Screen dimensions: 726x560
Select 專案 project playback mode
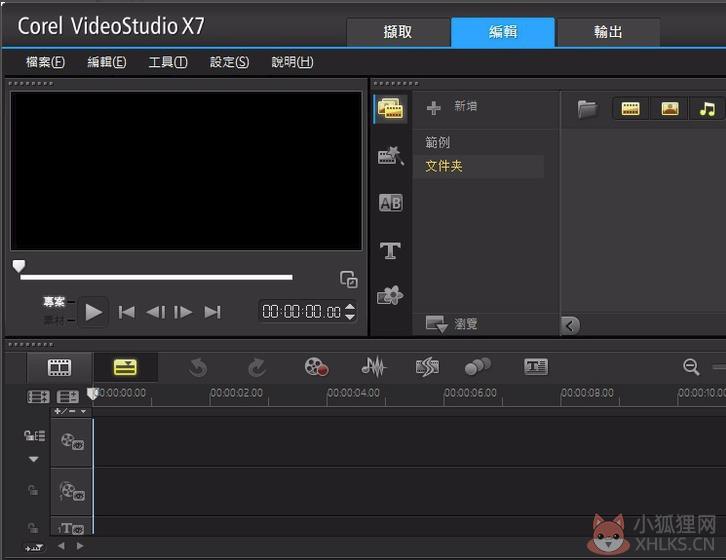point(54,302)
